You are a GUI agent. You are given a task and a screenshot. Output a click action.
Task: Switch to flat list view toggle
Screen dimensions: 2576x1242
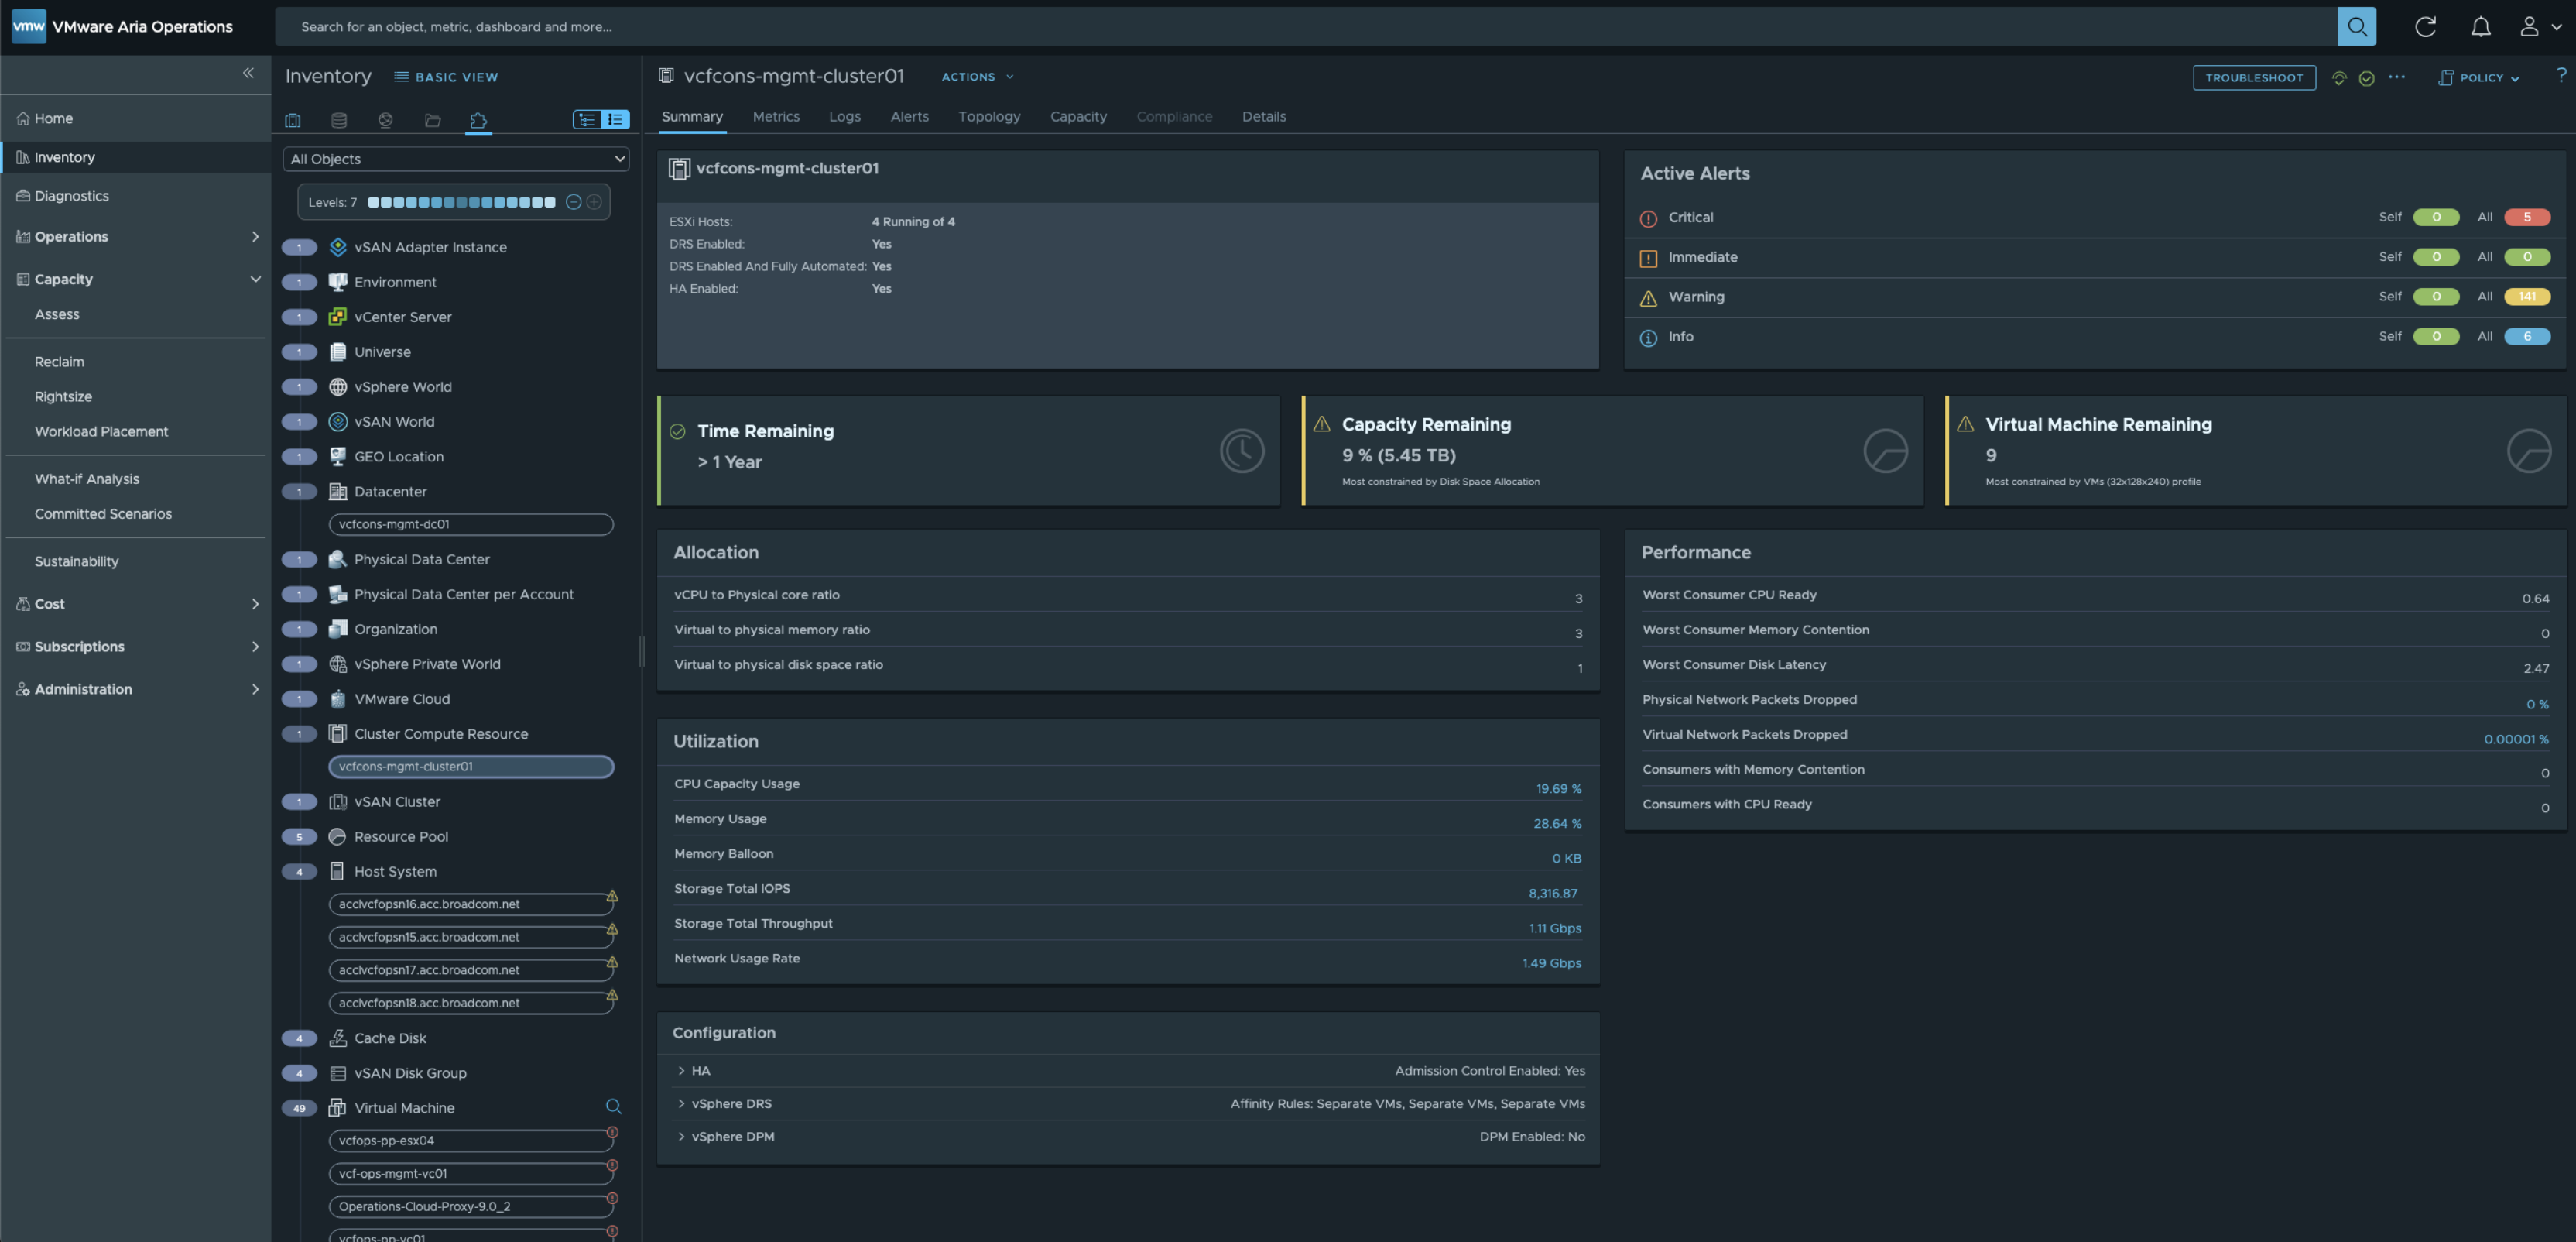(x=615, y=119)
